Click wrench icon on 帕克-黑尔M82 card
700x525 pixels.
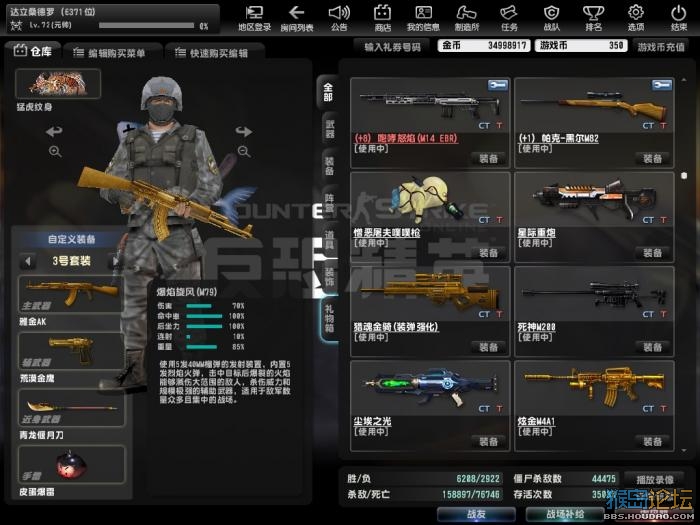662,85
